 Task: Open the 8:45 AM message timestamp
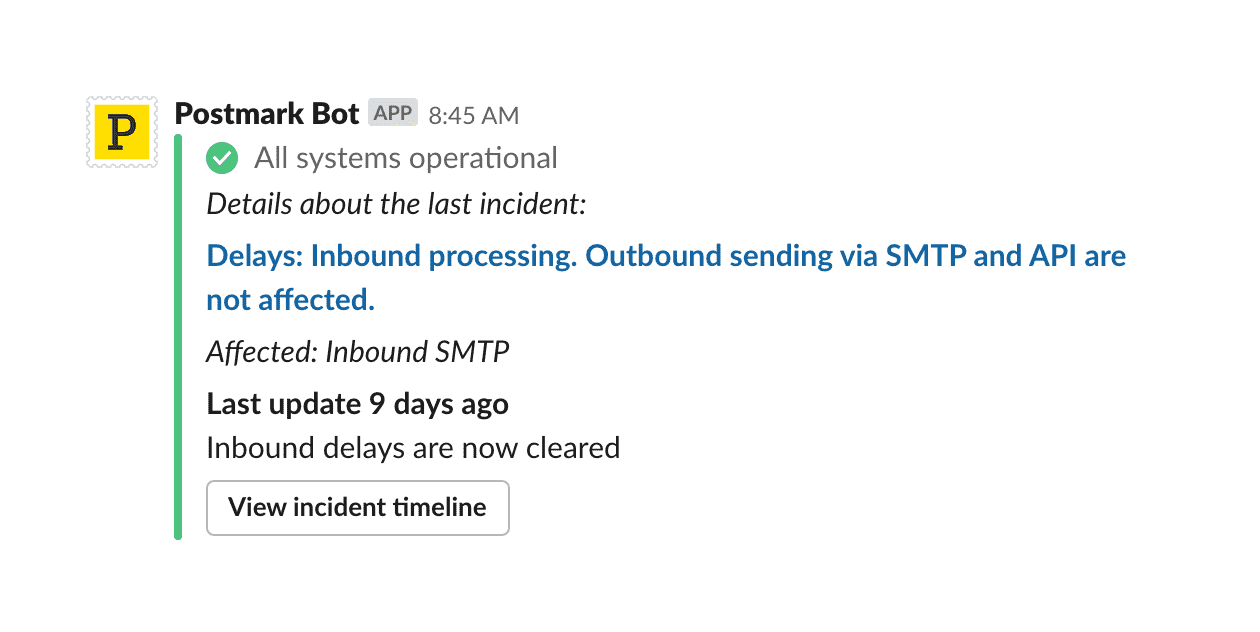tap(472, 115)
